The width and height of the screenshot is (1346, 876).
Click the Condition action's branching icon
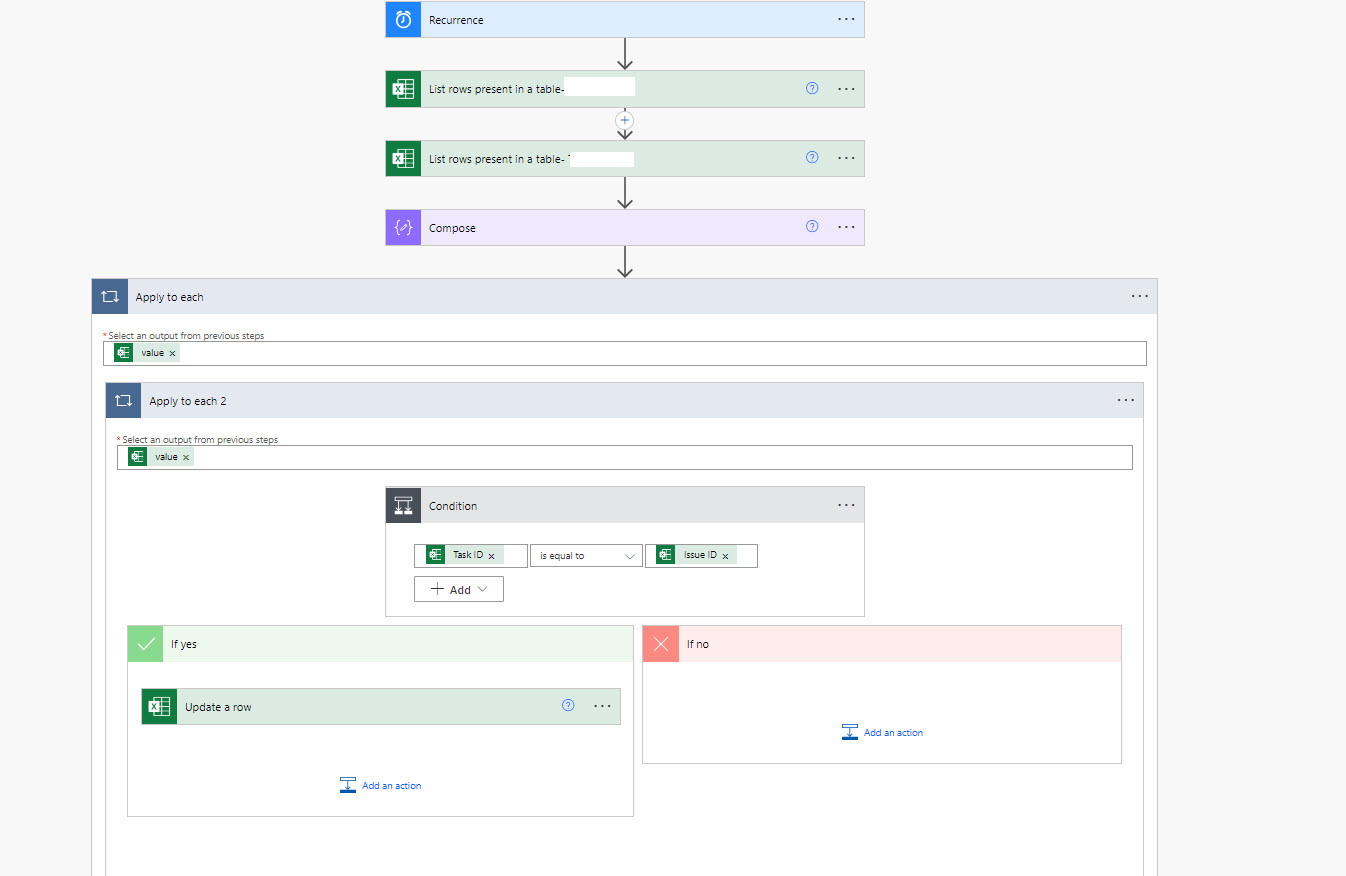403,505
